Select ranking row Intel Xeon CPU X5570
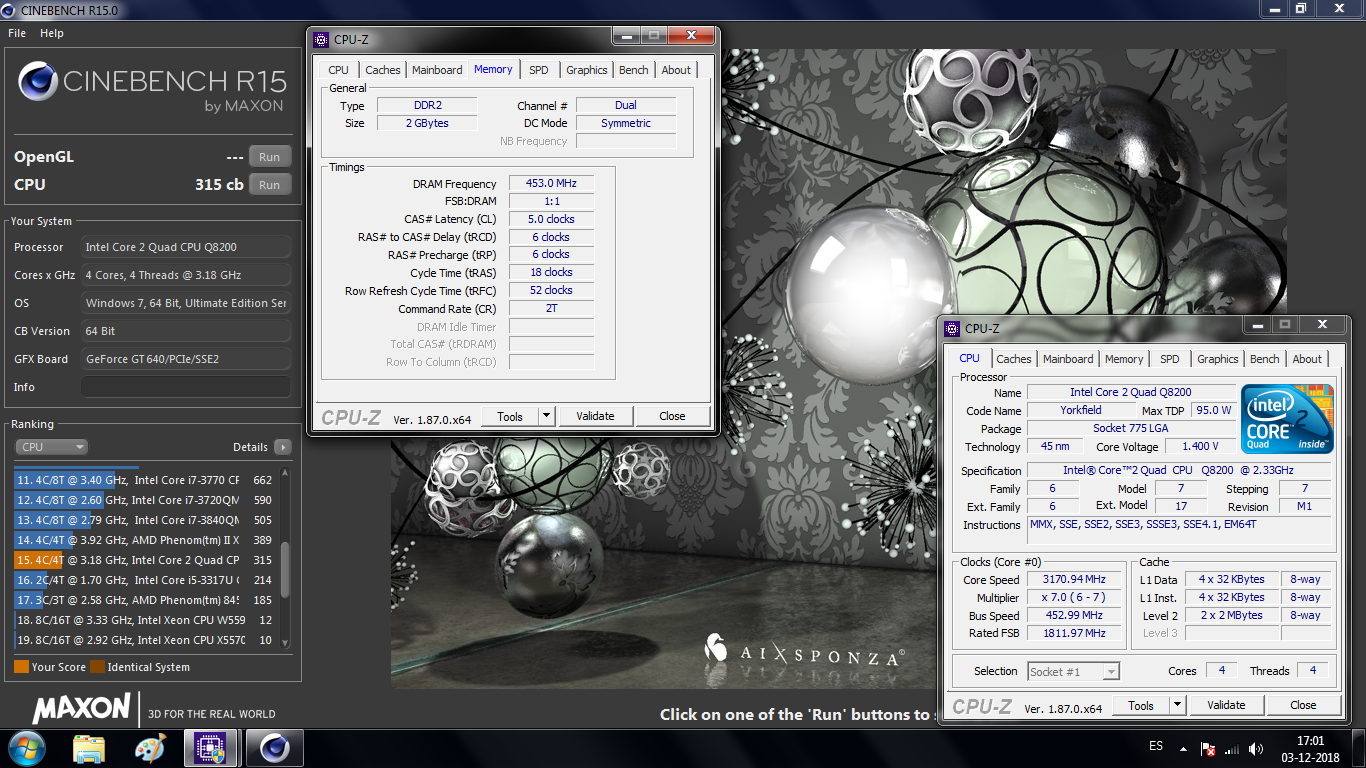 144,640
